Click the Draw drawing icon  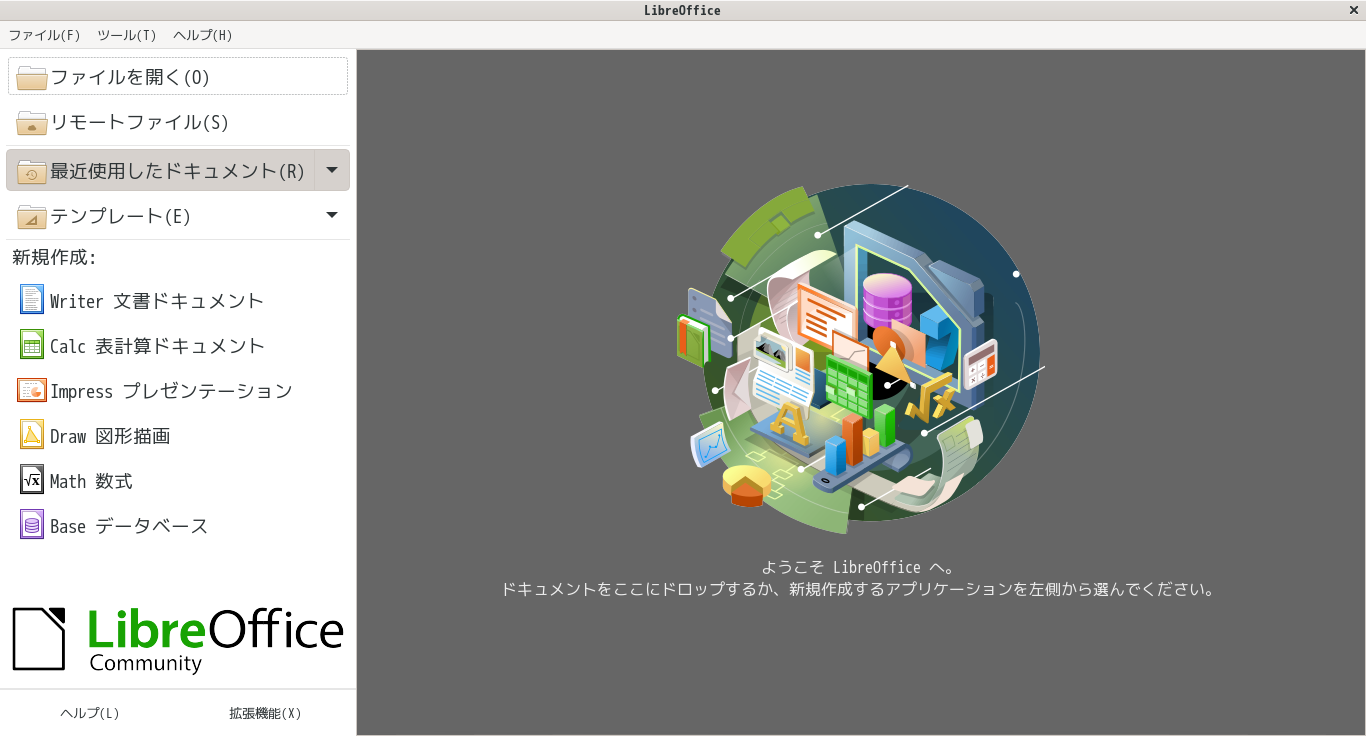pos(32,435)
